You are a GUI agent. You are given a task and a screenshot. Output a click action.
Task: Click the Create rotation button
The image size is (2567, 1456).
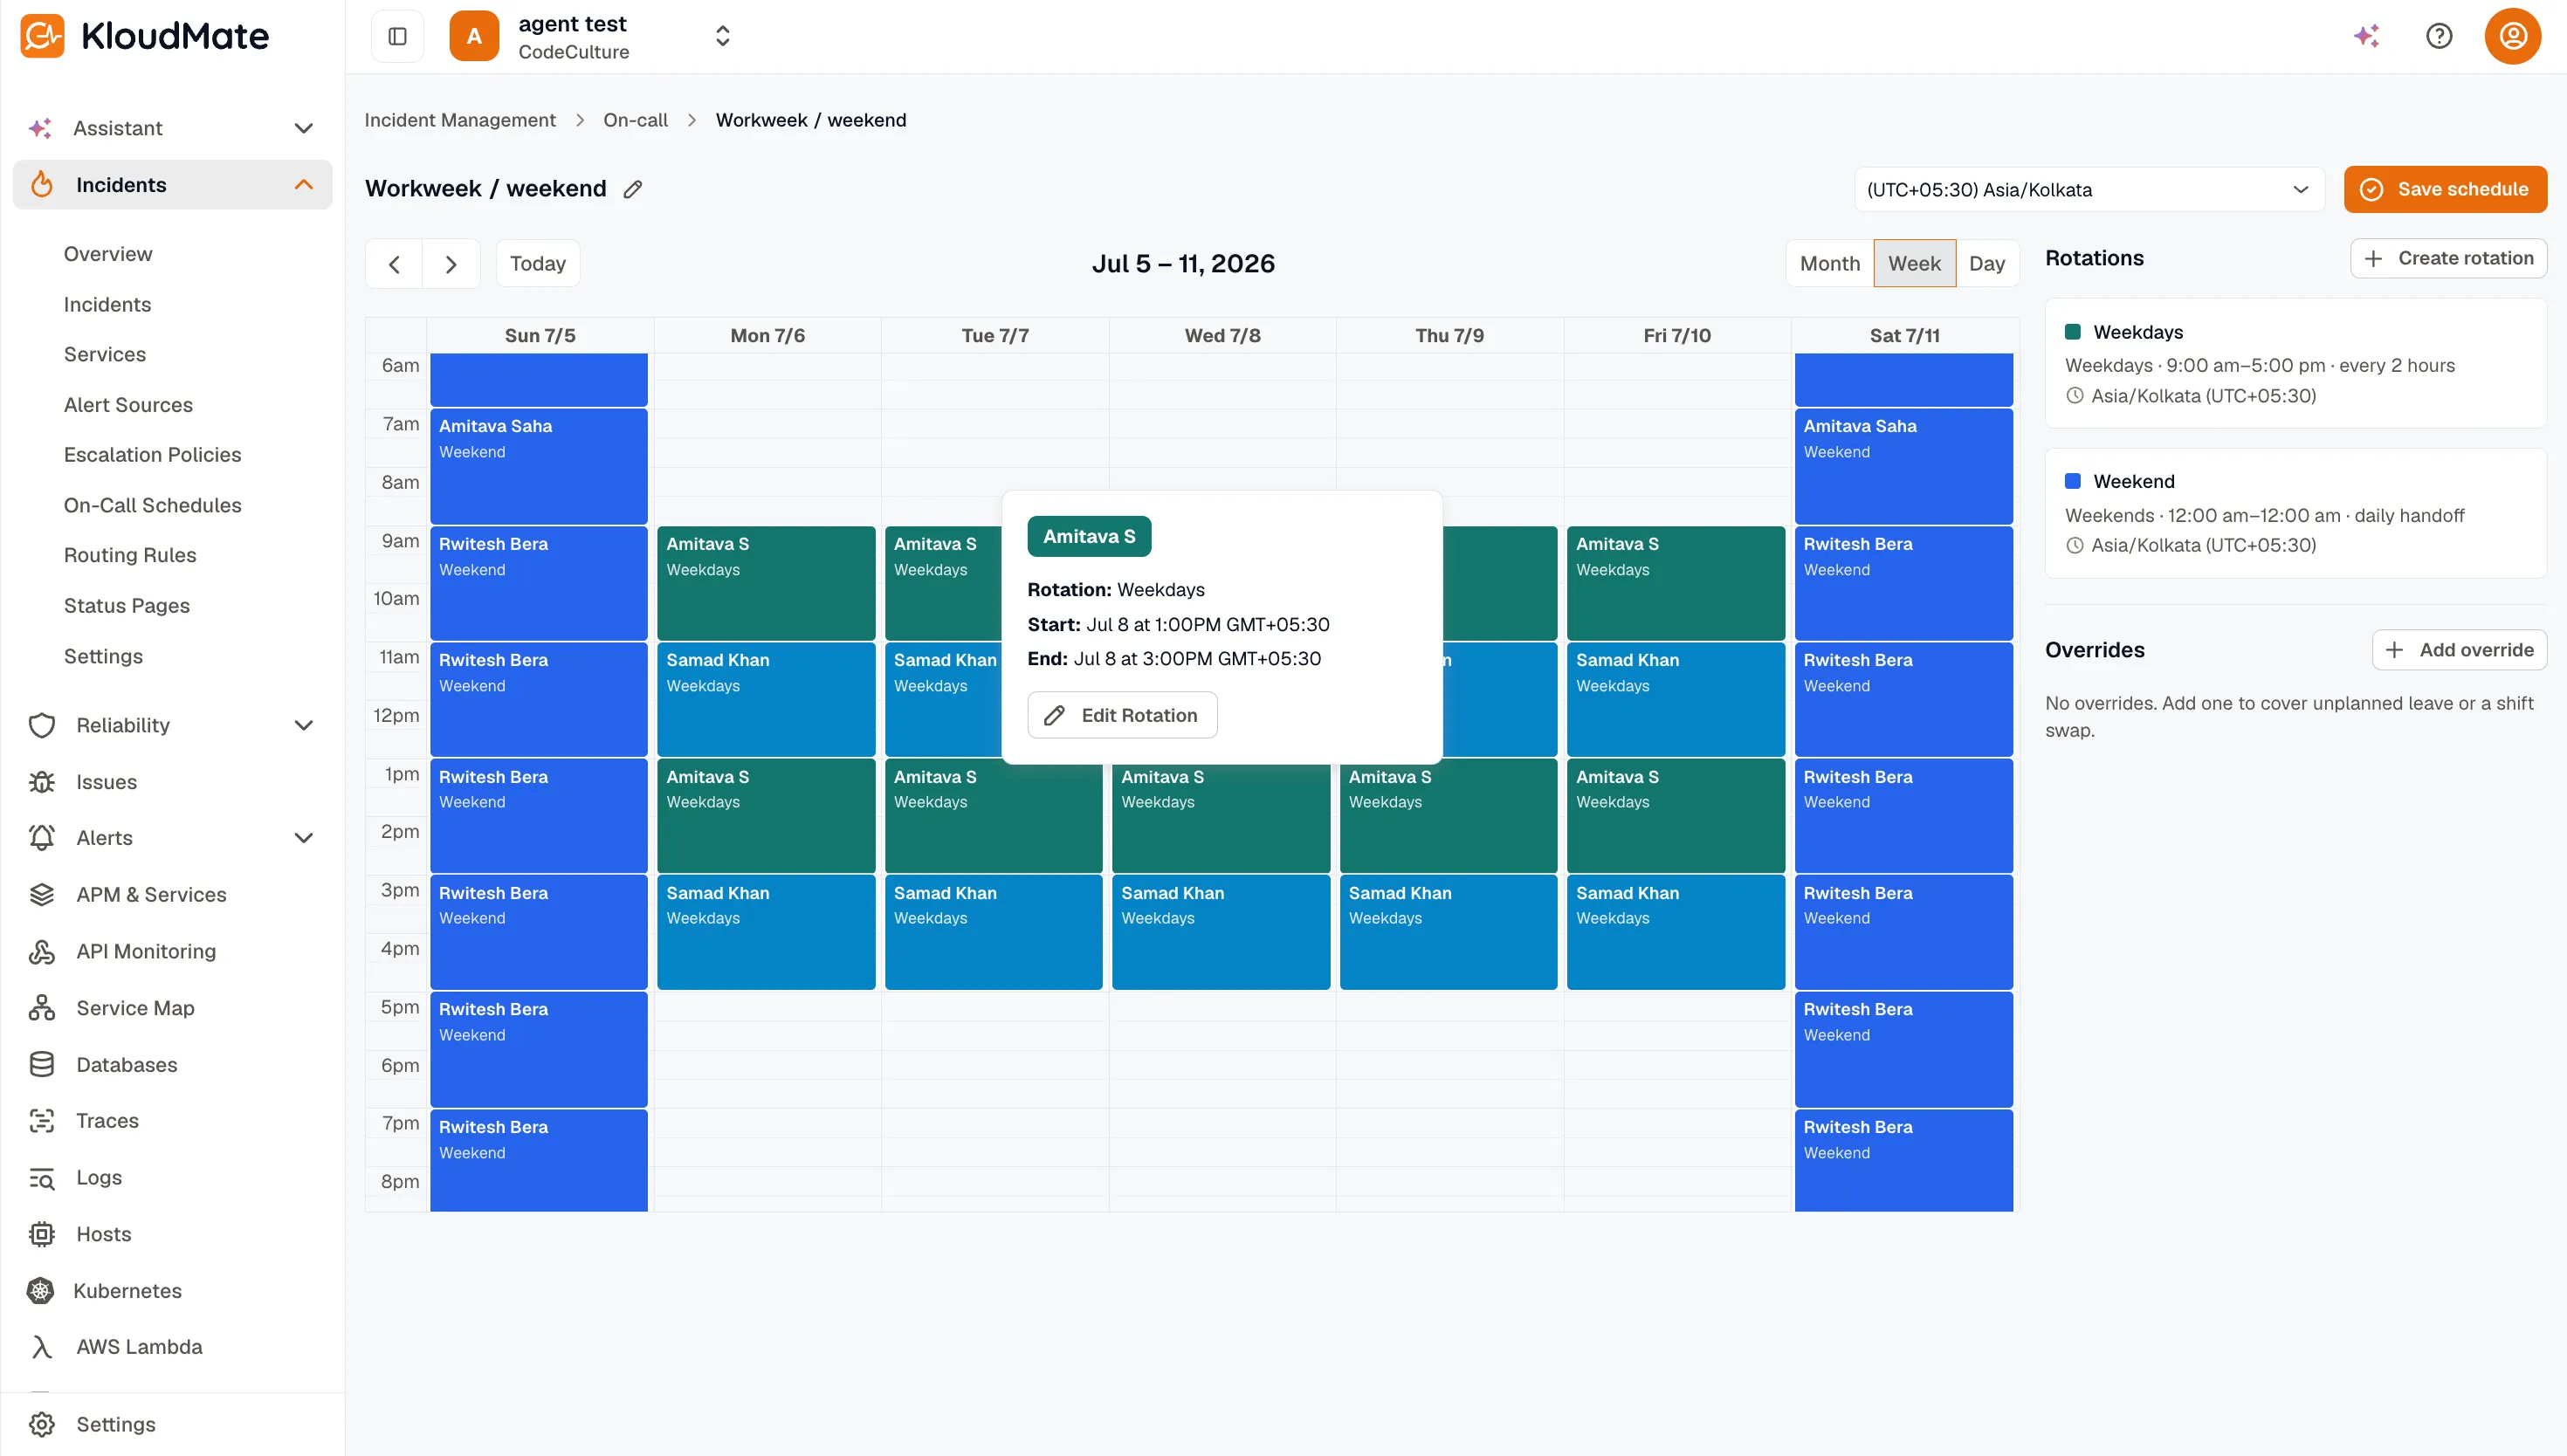[2448, 258]
